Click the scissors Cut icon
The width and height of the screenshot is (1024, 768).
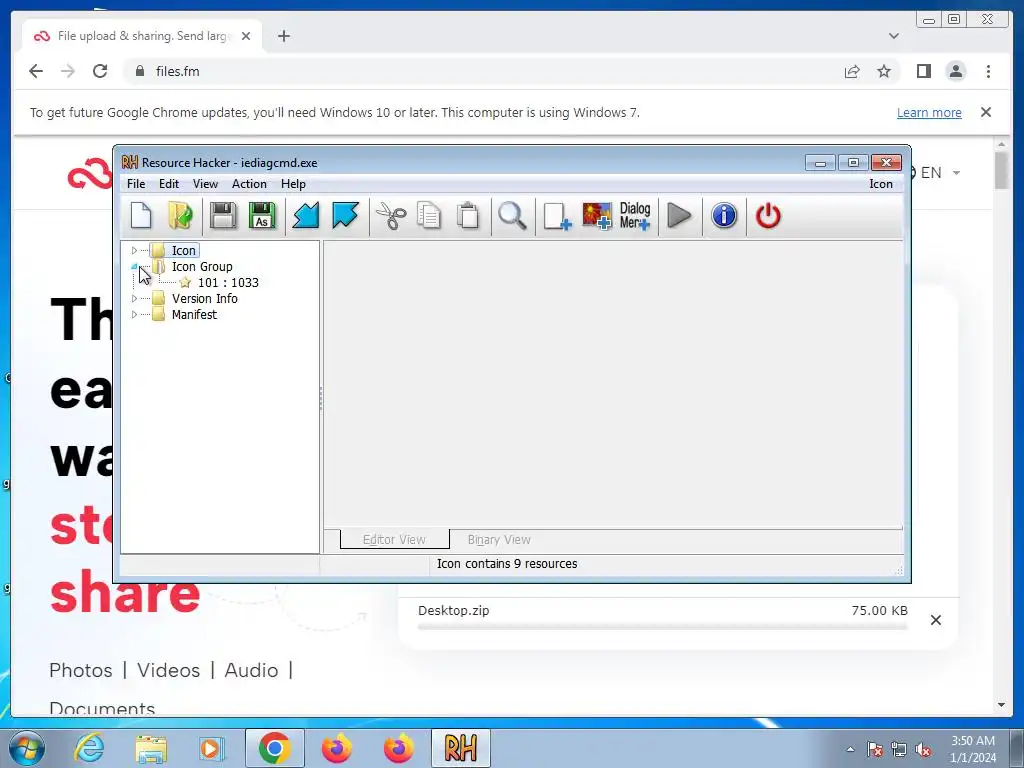[391, 216]
